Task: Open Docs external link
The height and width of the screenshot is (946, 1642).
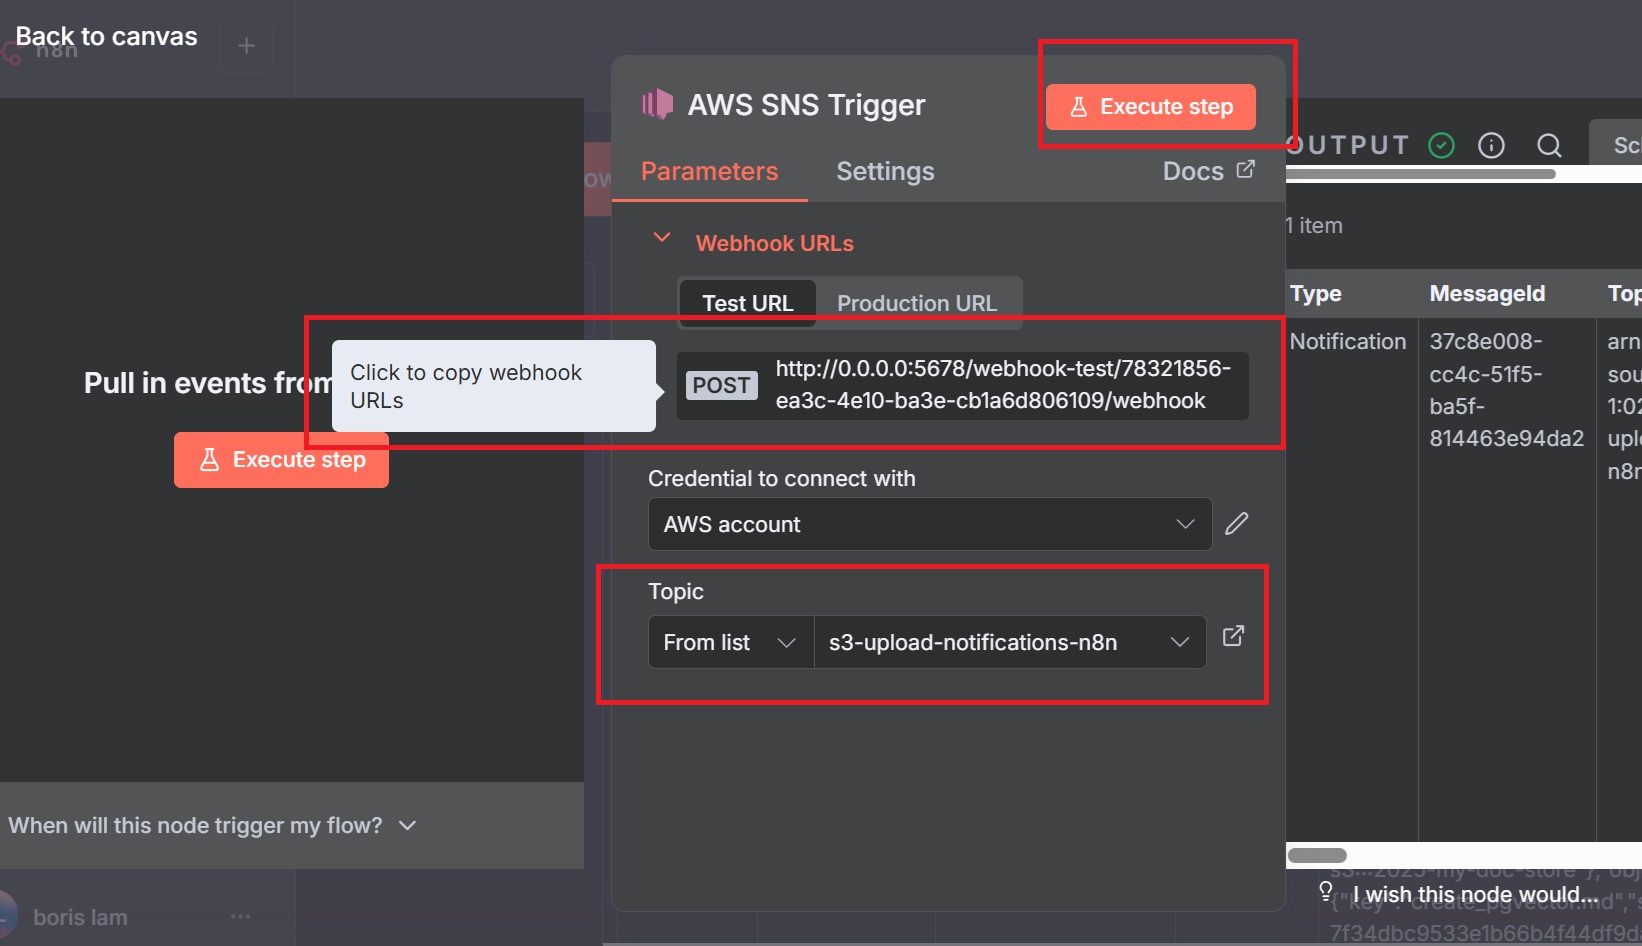Action: click(1208, 171)
